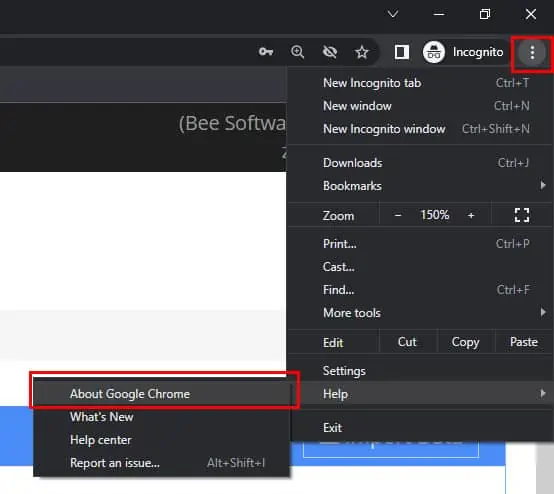554x494 pixels.
Task: Bookmark this page with the star icon
Action: pos(362,52)
